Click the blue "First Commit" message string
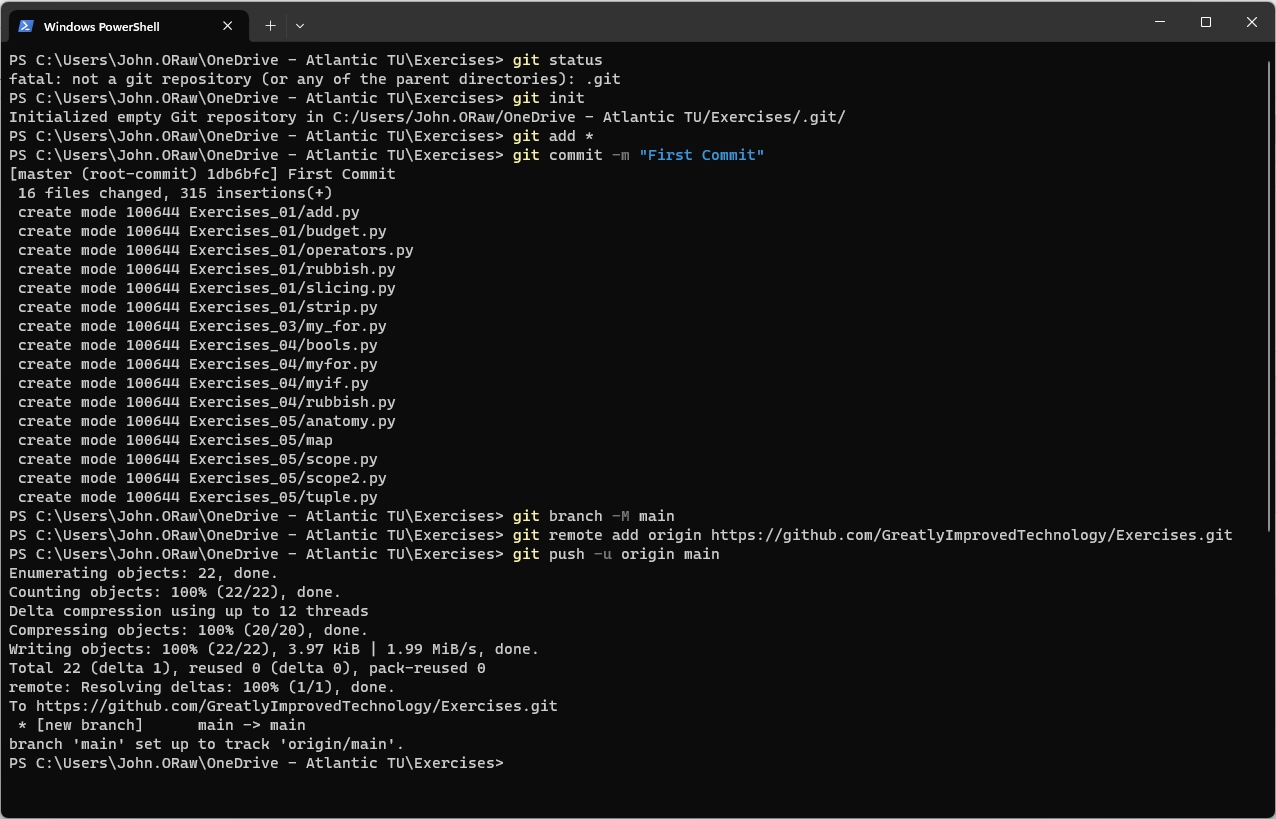Viewport: 1276px width, 819px height. tap(701, 155)
